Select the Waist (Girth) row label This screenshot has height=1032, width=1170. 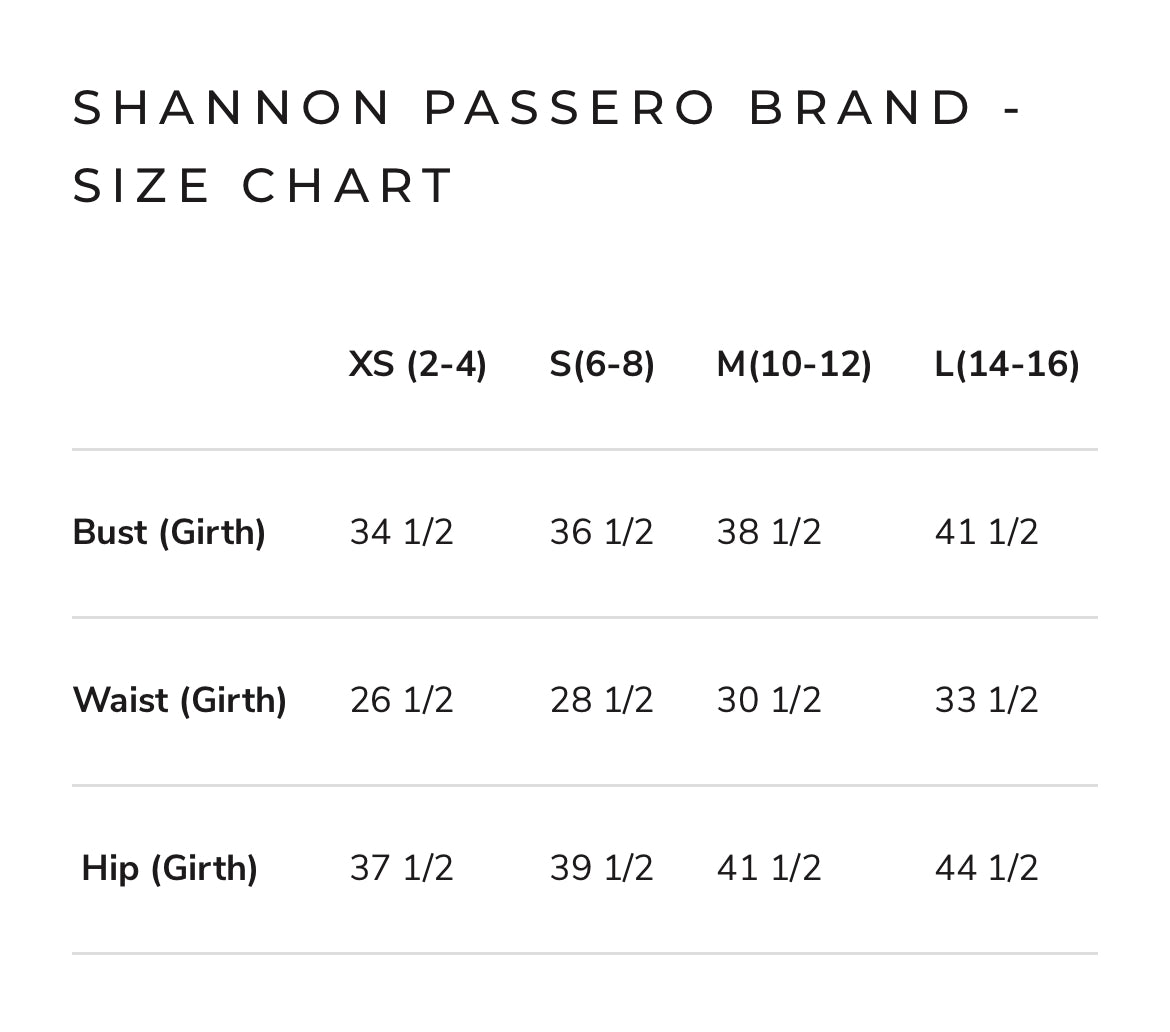180,700
